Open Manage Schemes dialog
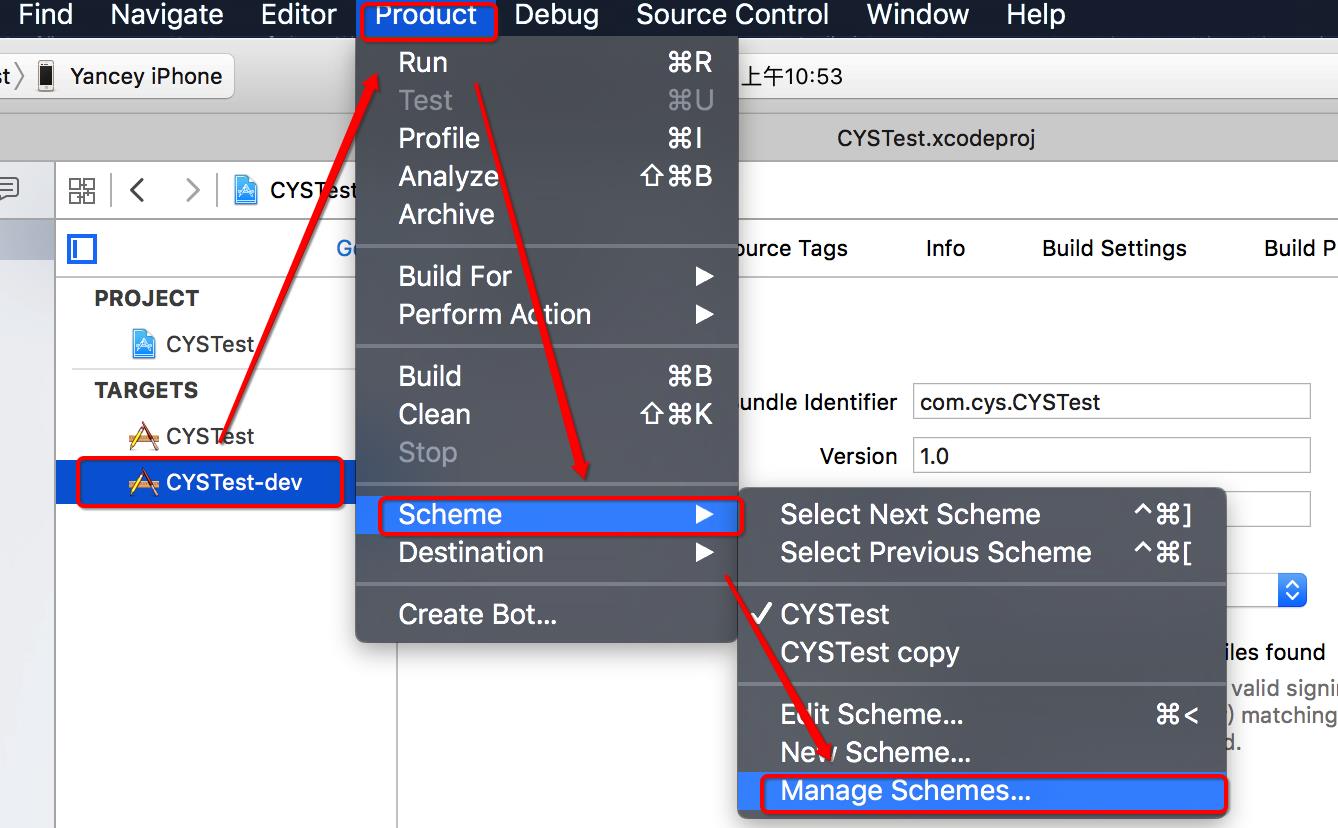Screen dimensions: 1338x828 point(982,791)
